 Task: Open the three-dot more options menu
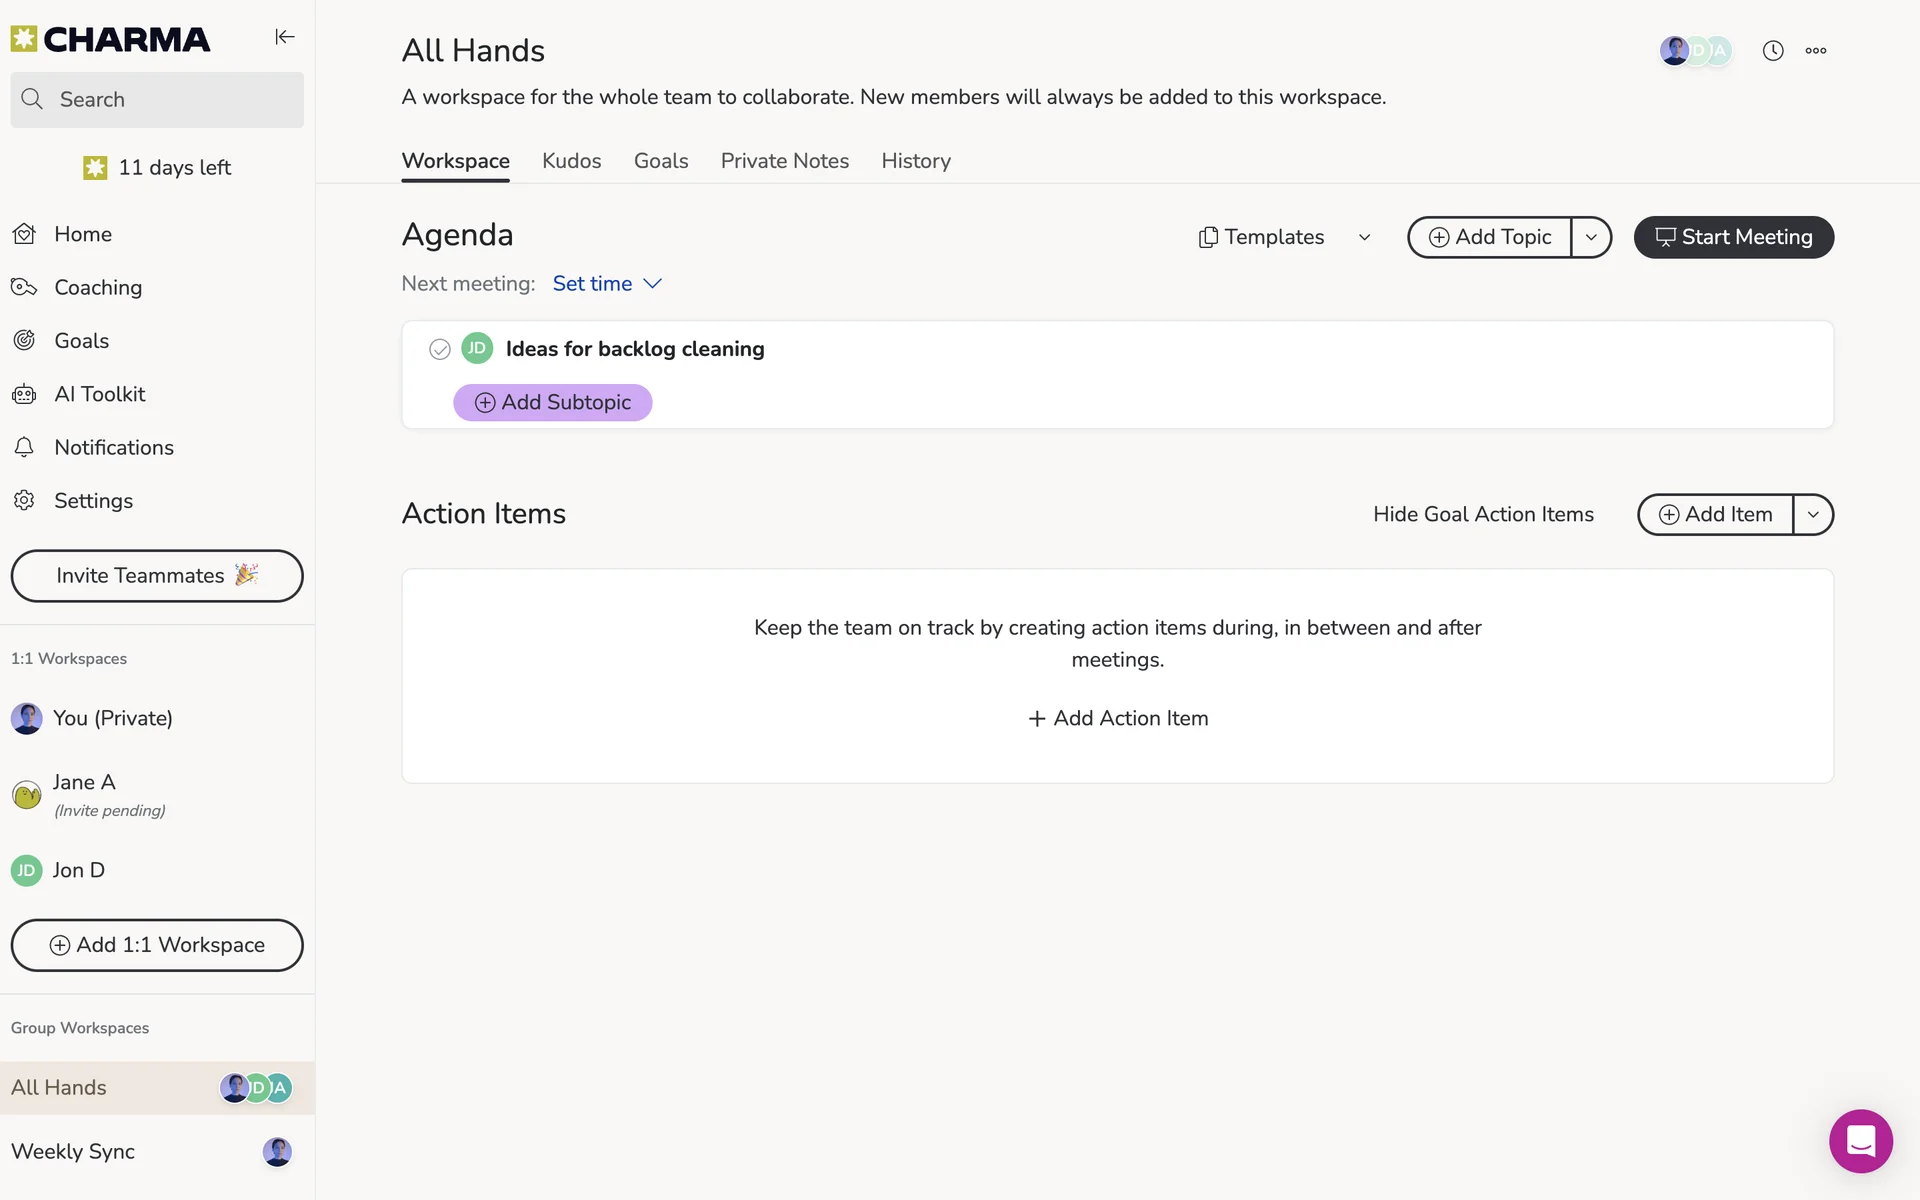pos(1816,51)
